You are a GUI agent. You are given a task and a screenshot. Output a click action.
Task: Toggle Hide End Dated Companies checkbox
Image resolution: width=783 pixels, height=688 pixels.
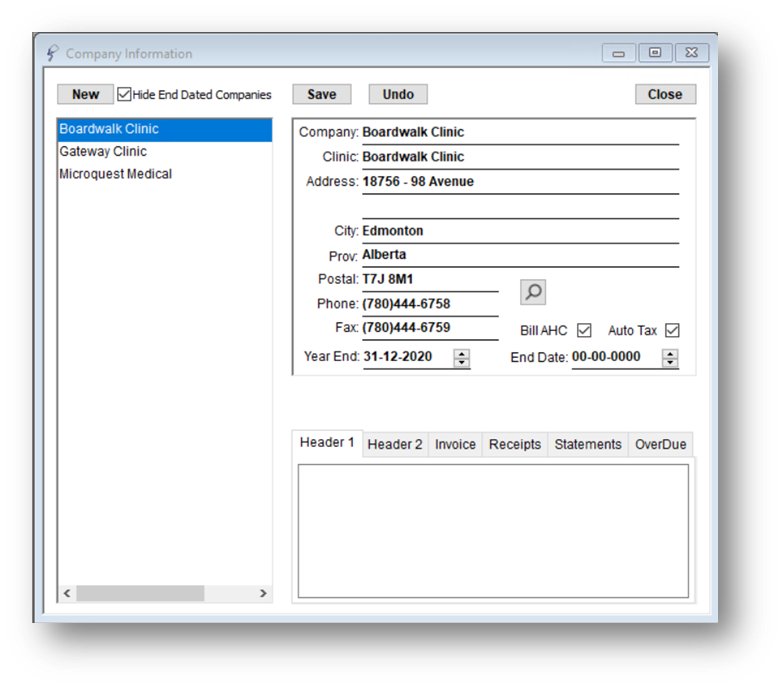[x=124, y=94]
